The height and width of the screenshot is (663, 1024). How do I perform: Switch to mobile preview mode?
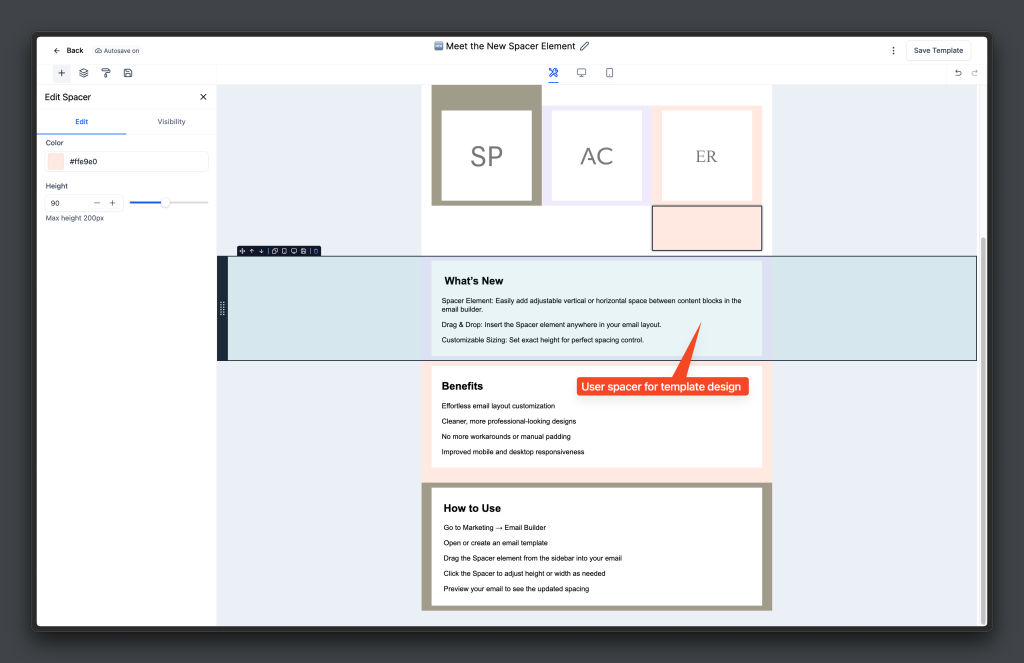609,73
